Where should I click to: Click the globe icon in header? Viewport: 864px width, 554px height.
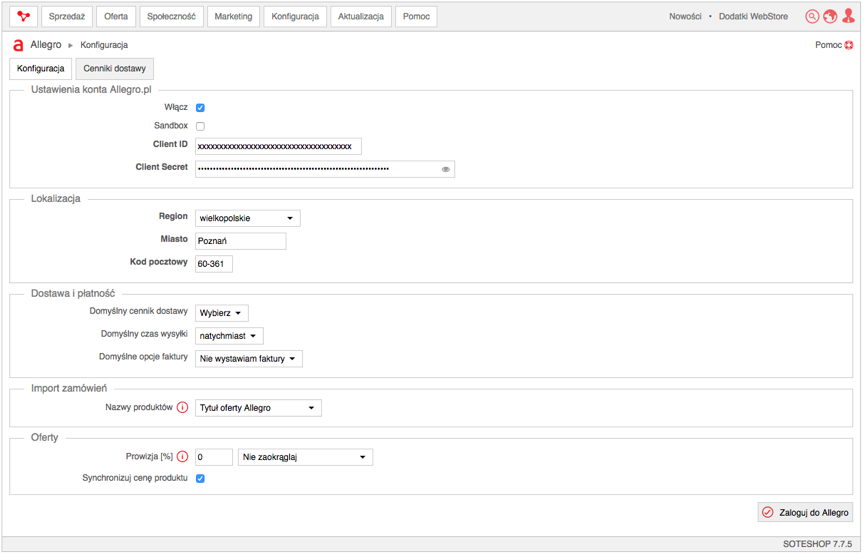point(830,17)
